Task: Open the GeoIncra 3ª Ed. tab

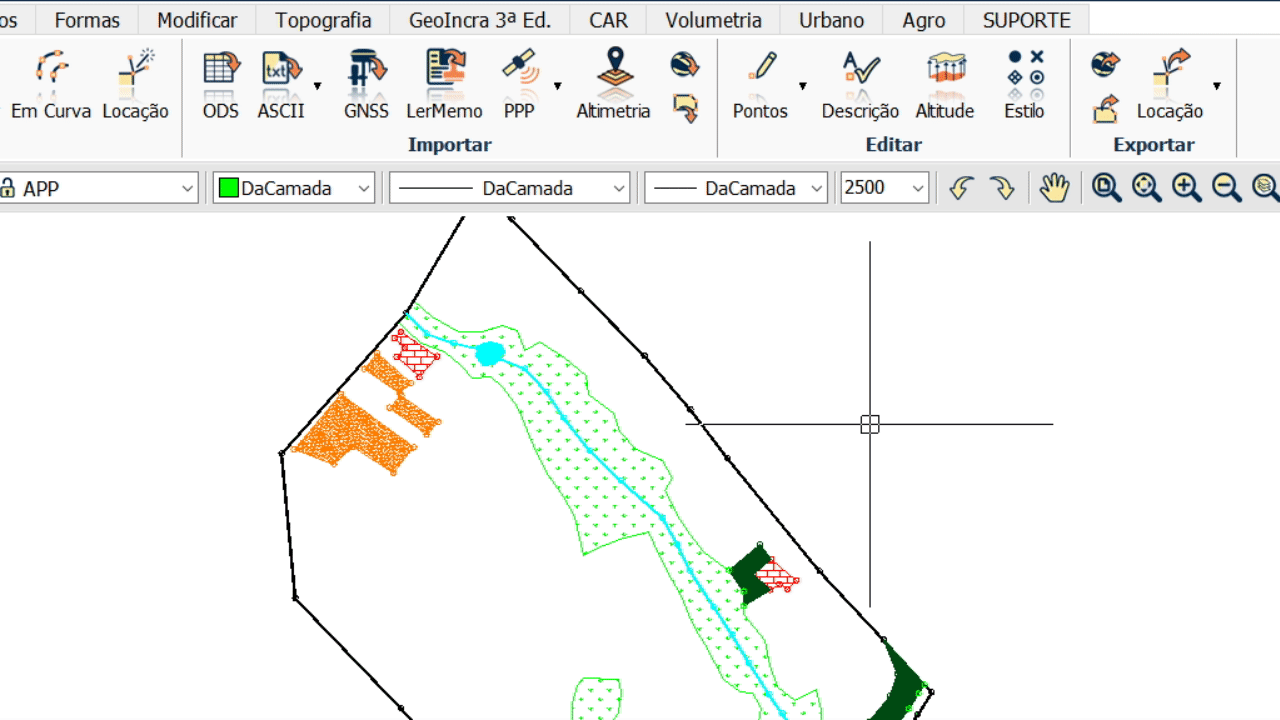Action: point(479,20)
